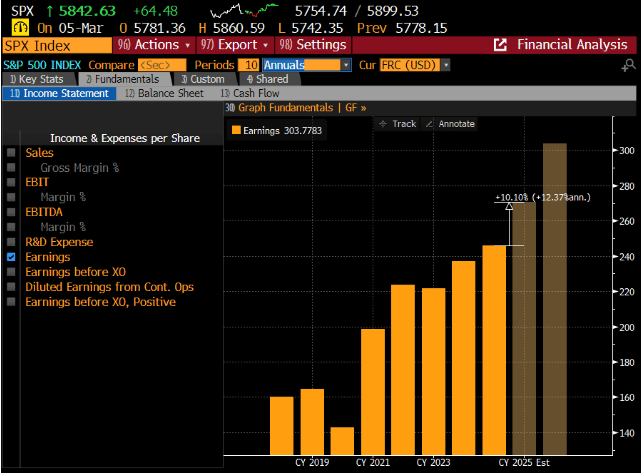Open Financial Analysis pop-out icon
The width and height of the screenshot is (641, 473).
pyautogui.click(x=500, y=45)
